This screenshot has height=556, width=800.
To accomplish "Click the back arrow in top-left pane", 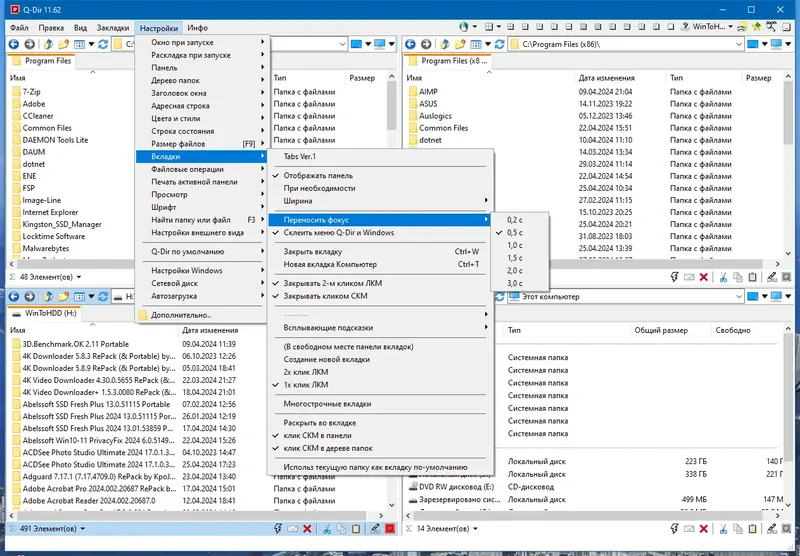I will pyautogui.click(x=14, y=44).
